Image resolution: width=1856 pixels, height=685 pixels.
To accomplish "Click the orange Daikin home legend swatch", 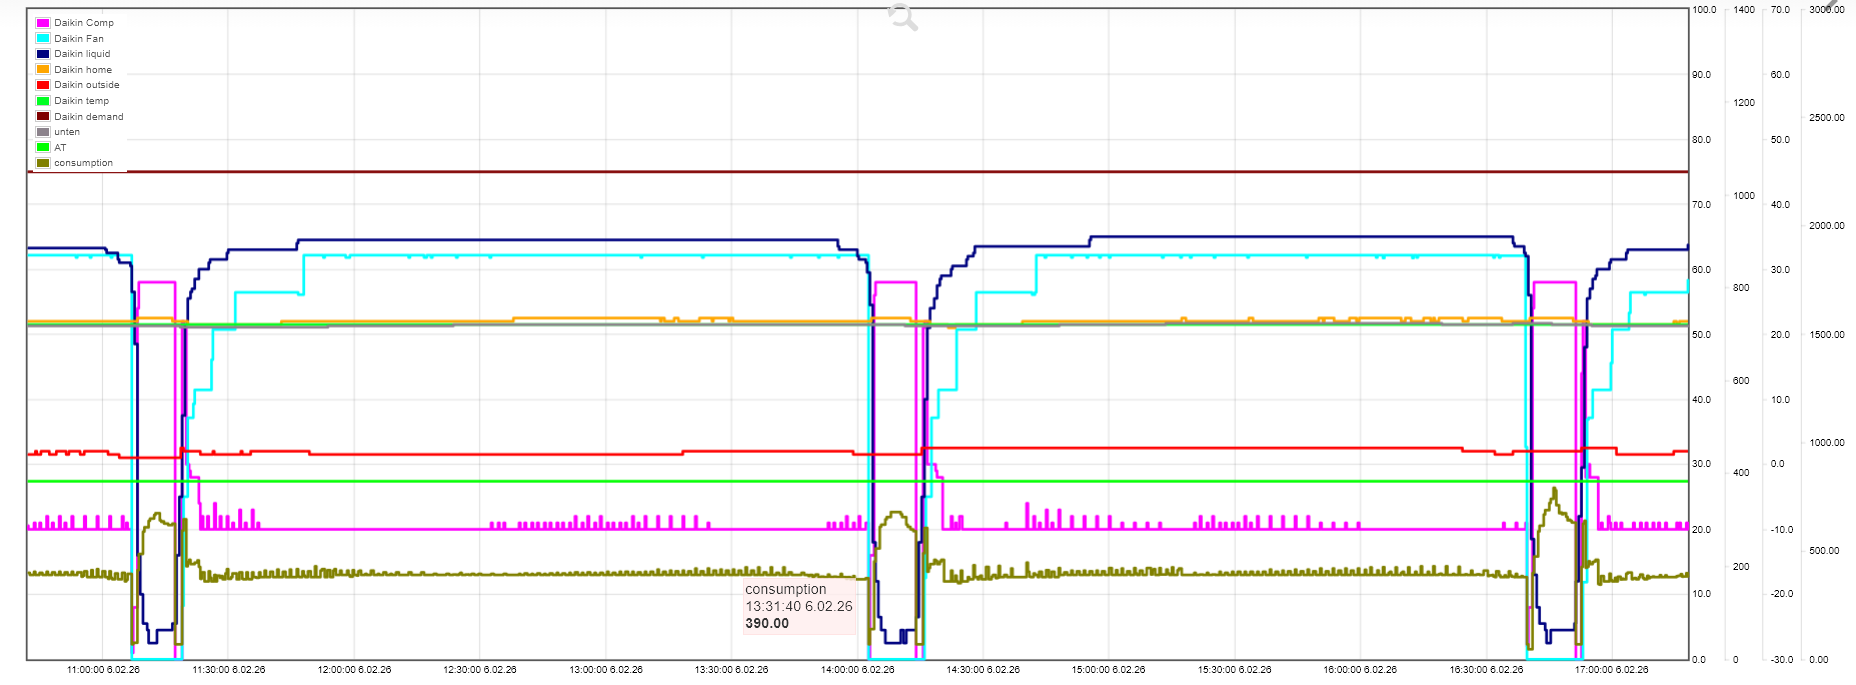I will (x=43, y=70).
